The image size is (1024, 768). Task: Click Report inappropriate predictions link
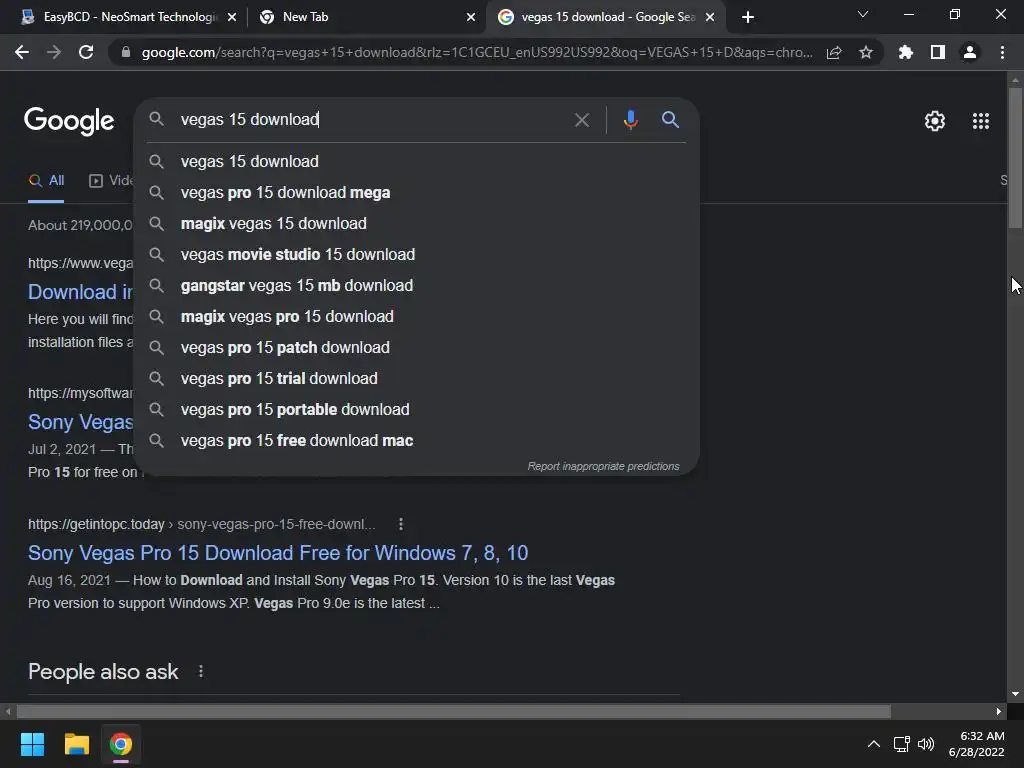[603, 466]
